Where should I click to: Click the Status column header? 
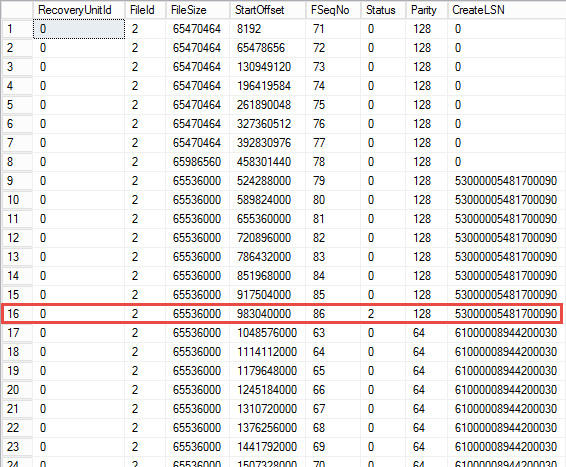pyautogui.click(x=383, y=10)
